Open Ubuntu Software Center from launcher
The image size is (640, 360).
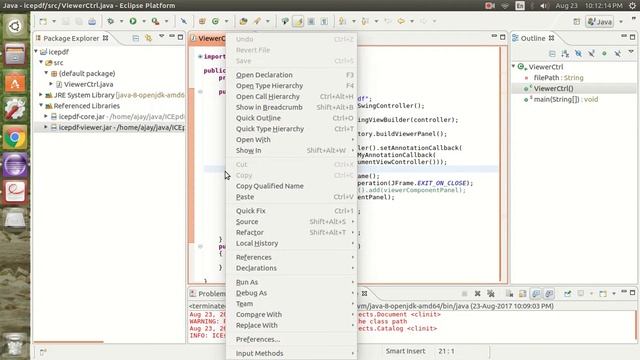tap(15, 82)
